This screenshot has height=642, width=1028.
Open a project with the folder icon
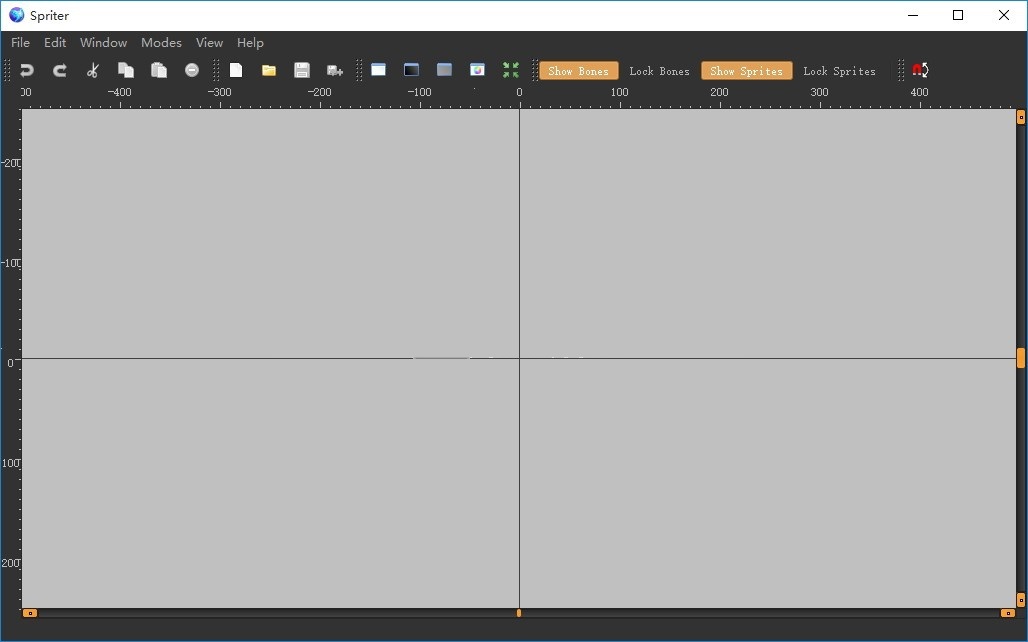click(269, 70)
